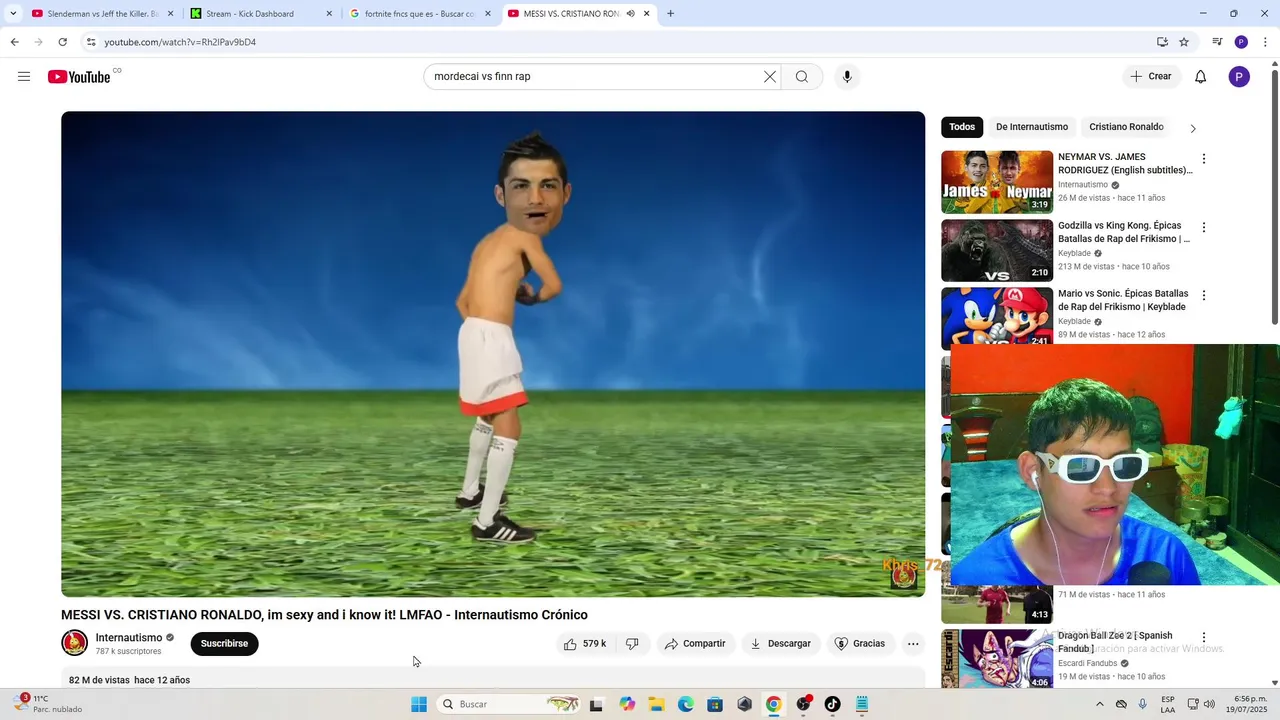This screenshot has width=1280, height=720.
Task: Open options for Godzilla vs King Kong video
Action: click(1204, 227)
